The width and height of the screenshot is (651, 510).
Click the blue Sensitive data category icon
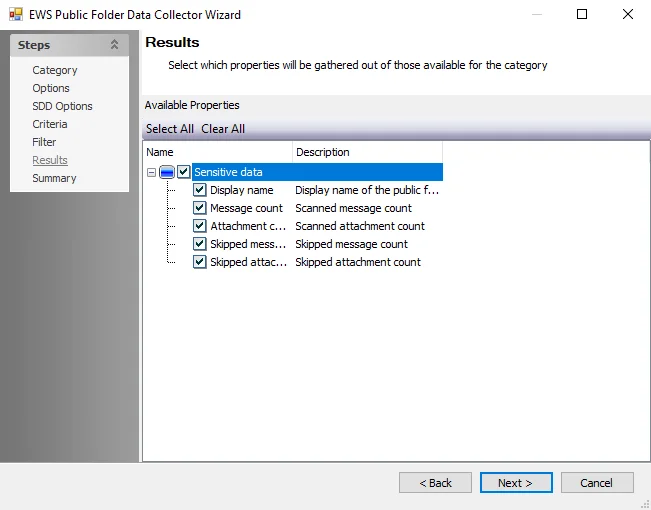coord(167,172)
